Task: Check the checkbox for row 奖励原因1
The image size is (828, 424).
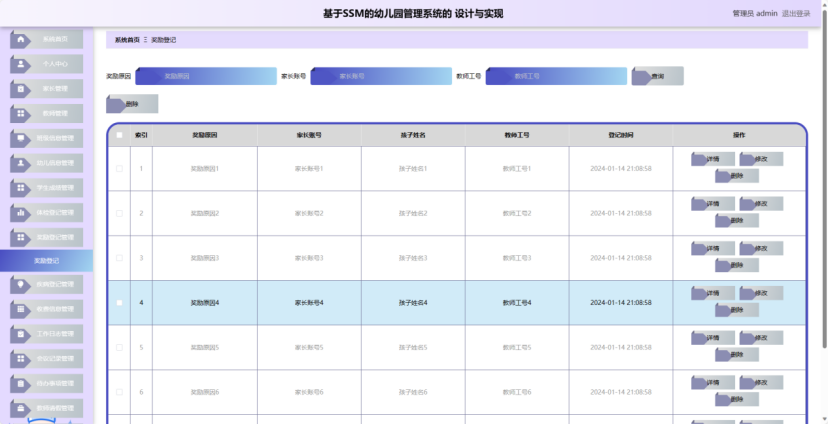Action: (119, 168)
